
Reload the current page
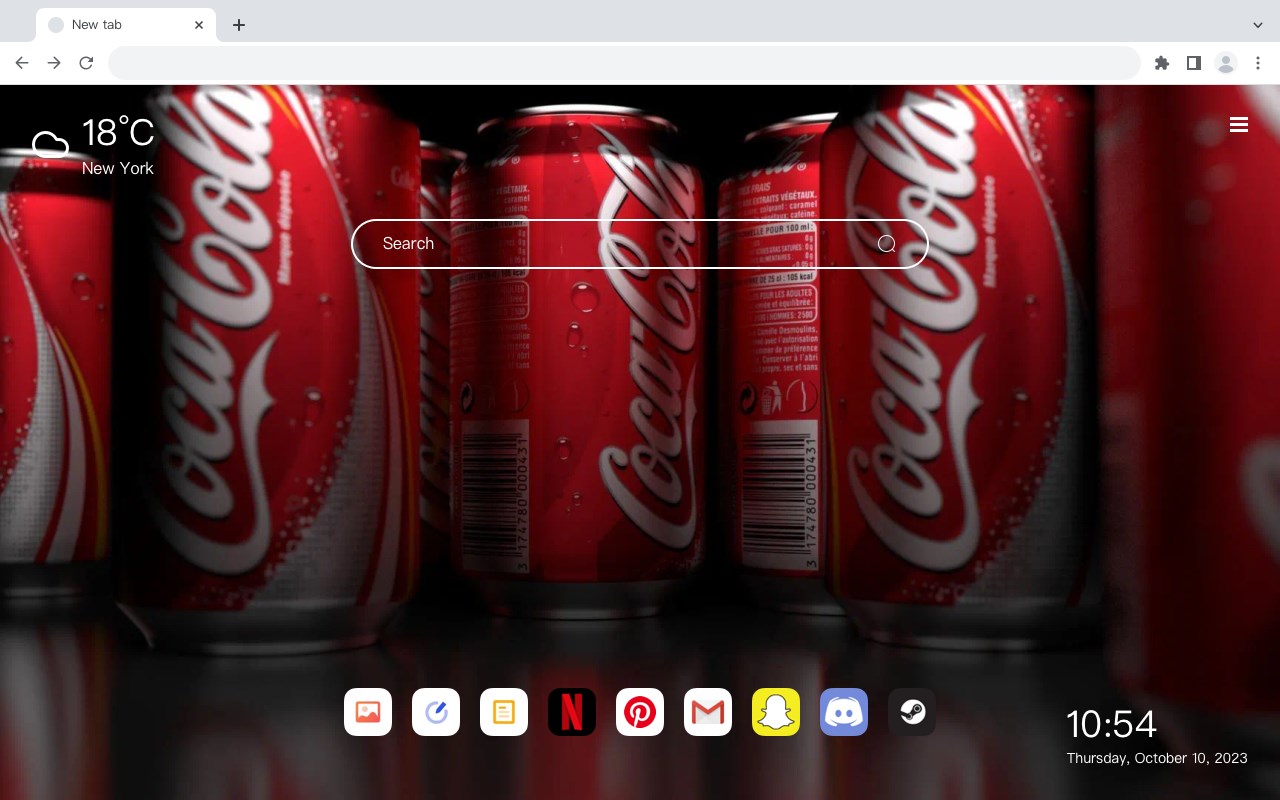click(x=86, y=63)
